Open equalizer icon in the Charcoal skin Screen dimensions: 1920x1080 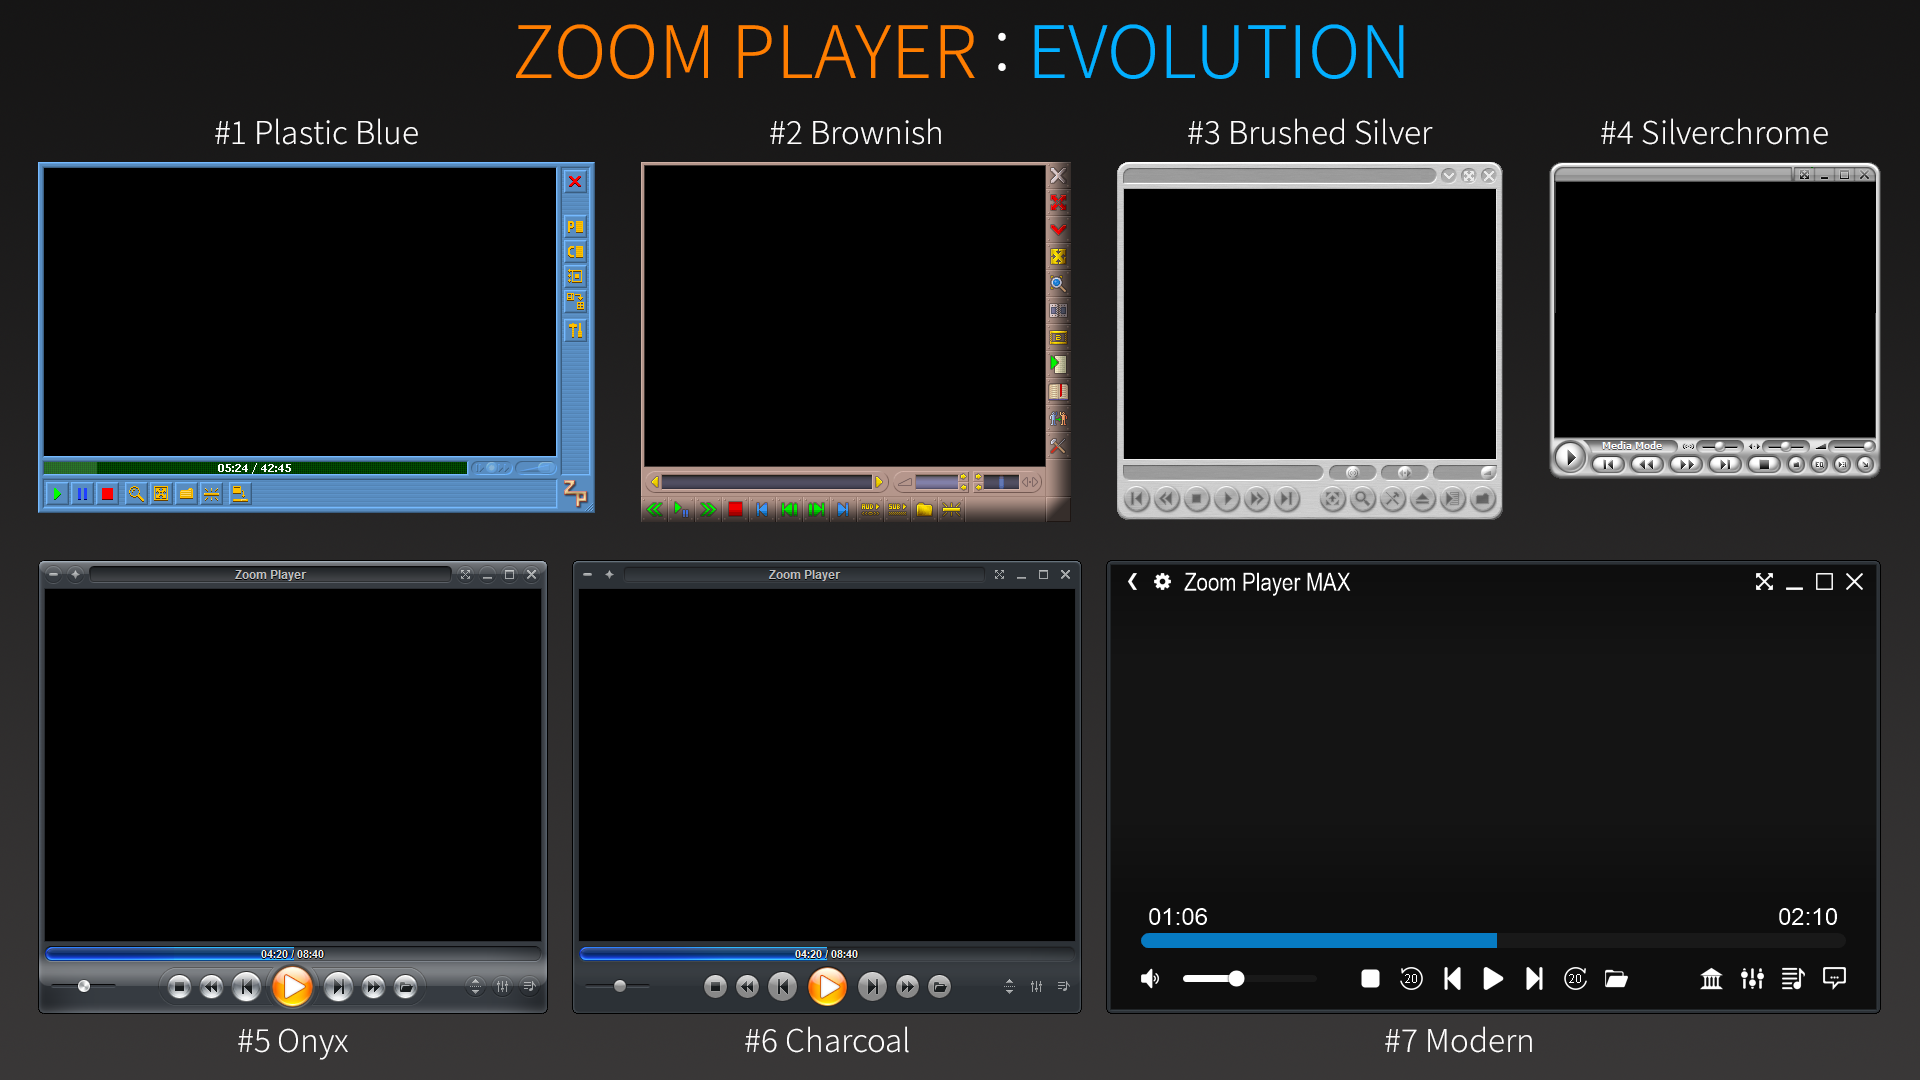1037,987
